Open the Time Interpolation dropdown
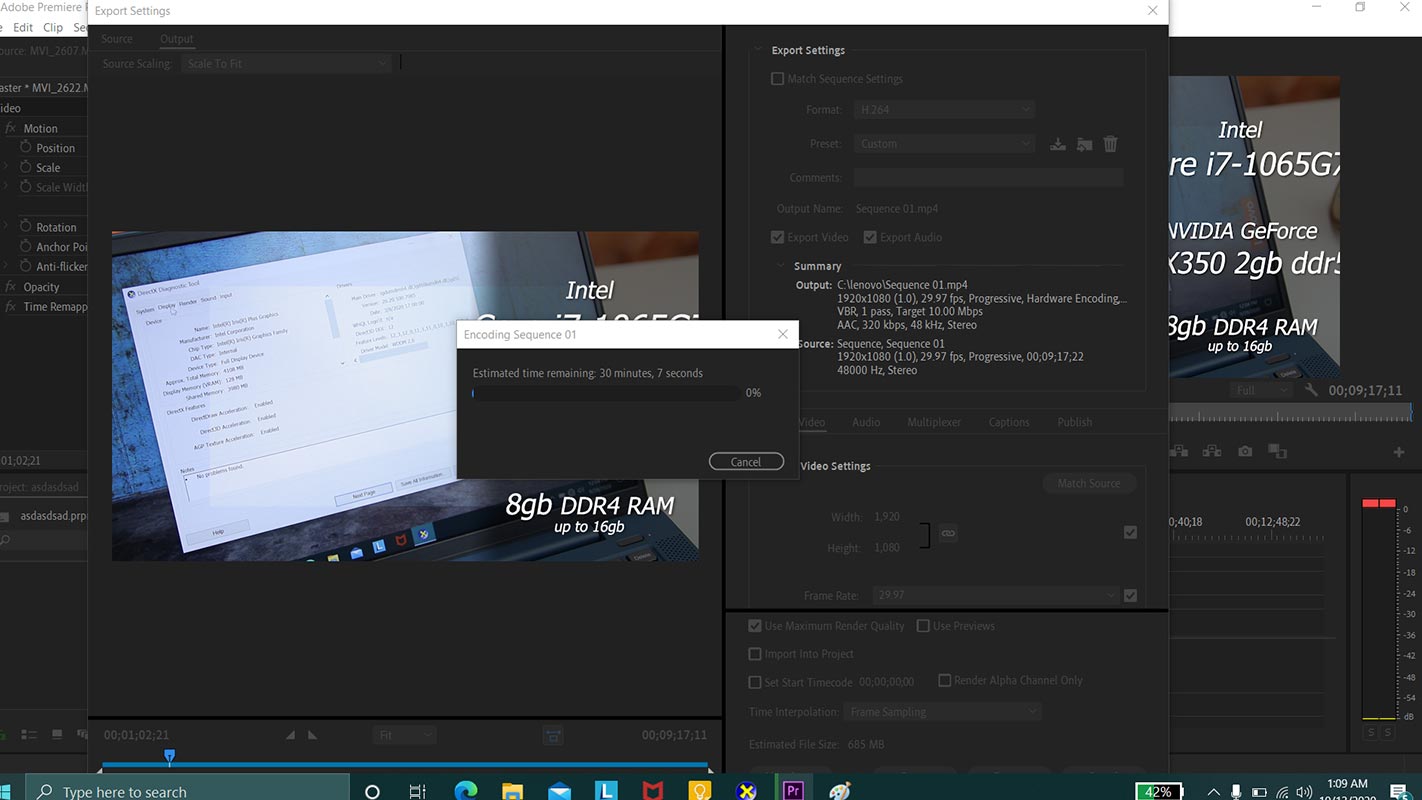 943,712
